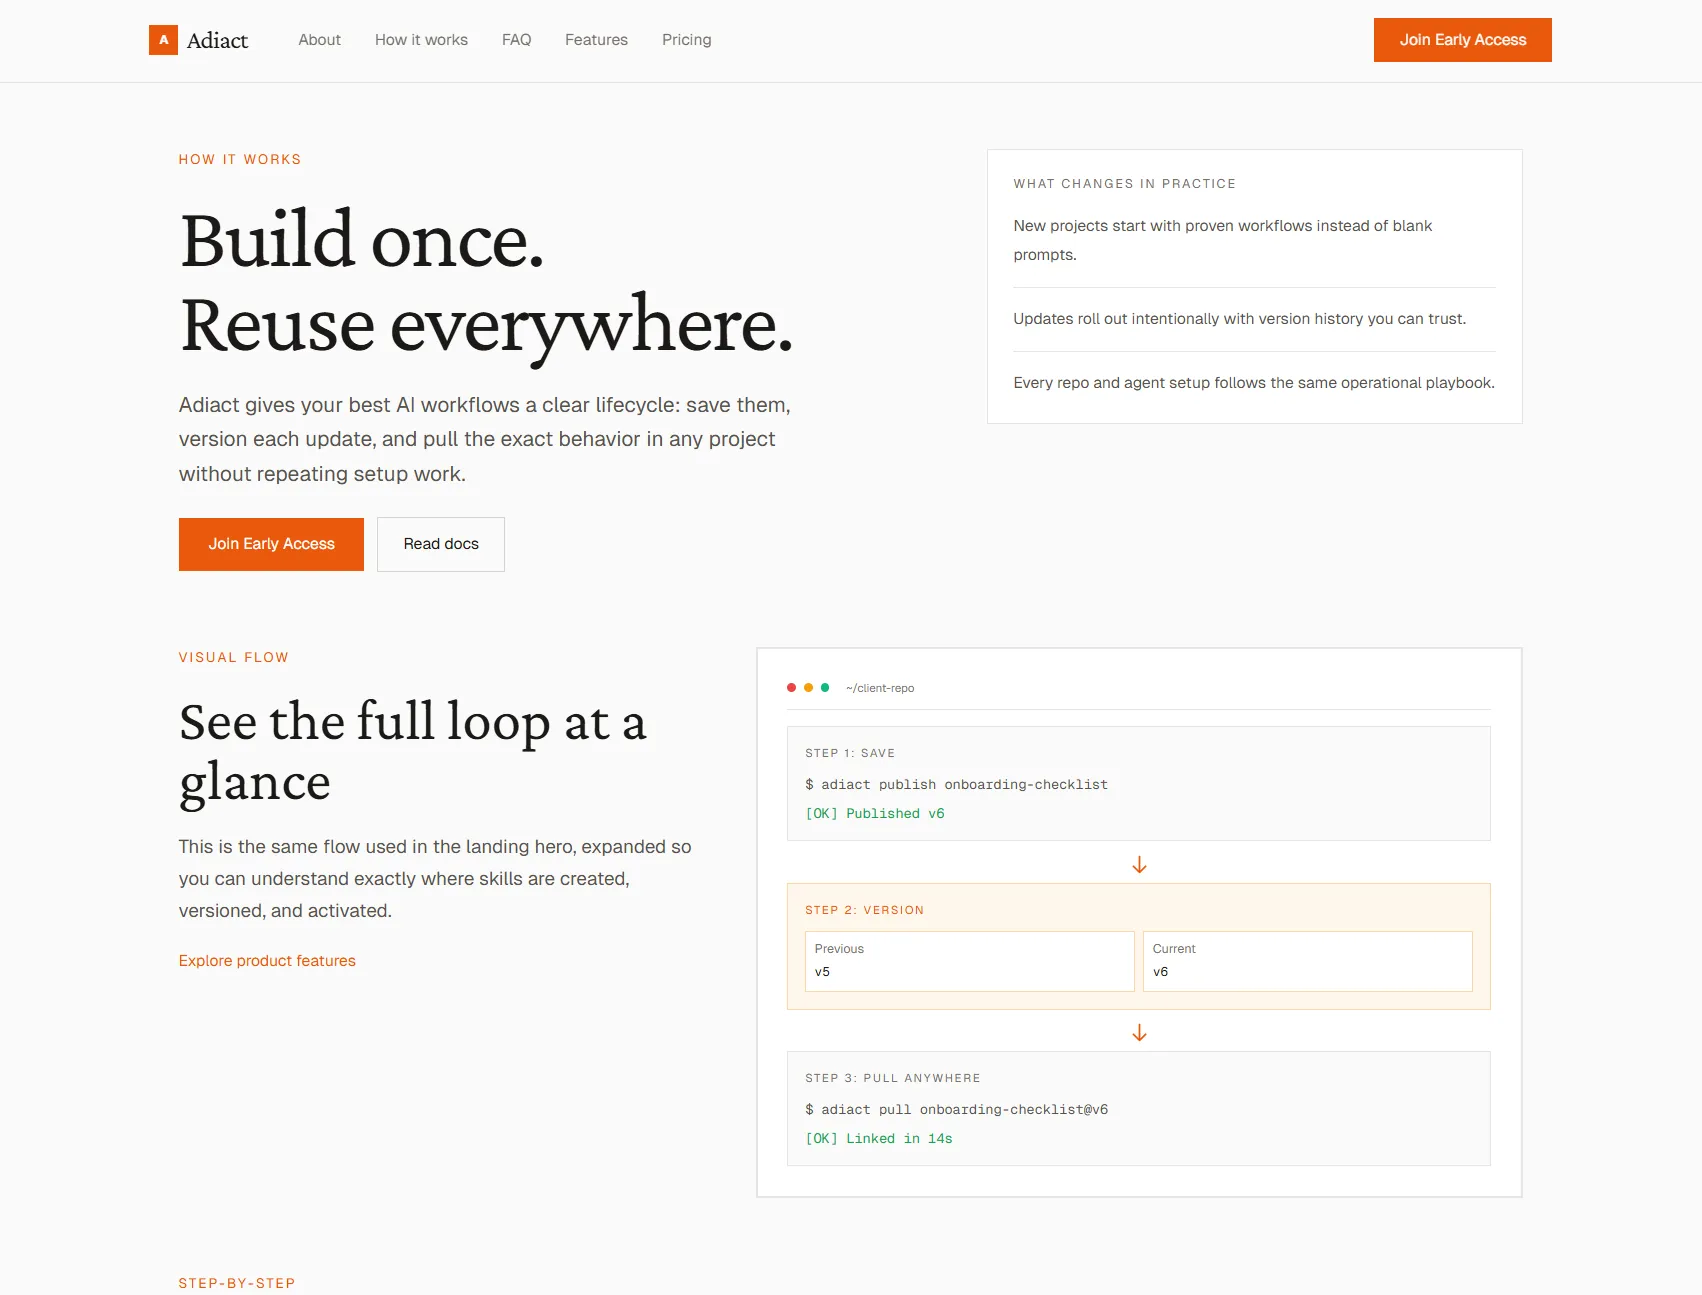The height and width of the screenshot is (1295, 1702).
Task: Click the '[OK] Linked in 14s' output
Action: pos(879,1139)
